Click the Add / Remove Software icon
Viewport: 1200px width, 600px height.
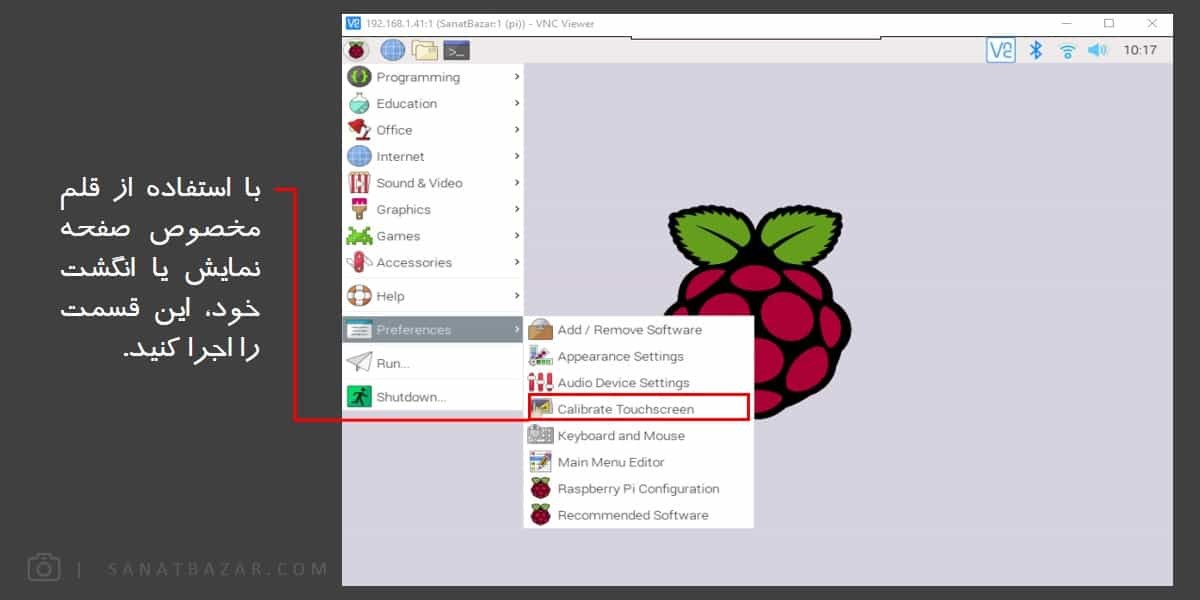tap(540, 330)
